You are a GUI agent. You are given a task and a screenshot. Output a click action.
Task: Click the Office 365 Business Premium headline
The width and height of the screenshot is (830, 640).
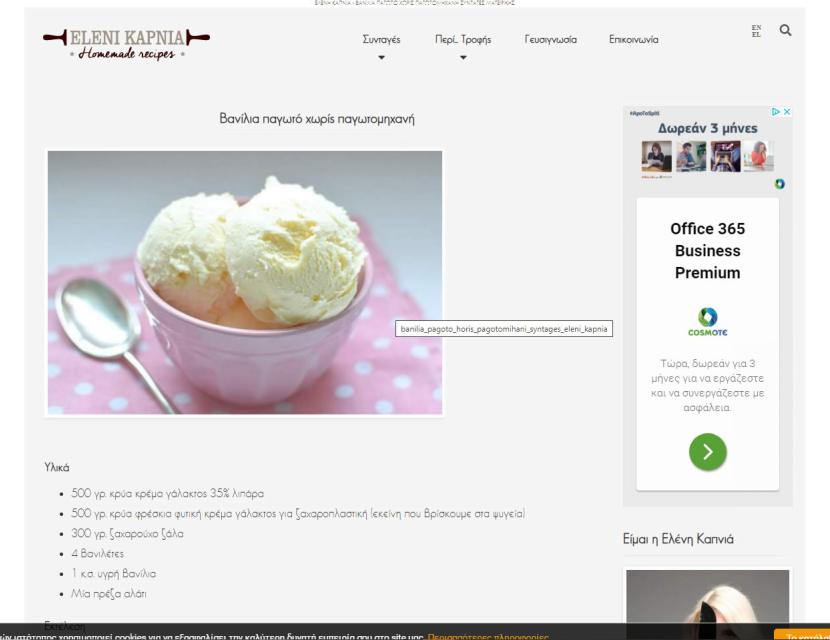[x=708, y=250]
